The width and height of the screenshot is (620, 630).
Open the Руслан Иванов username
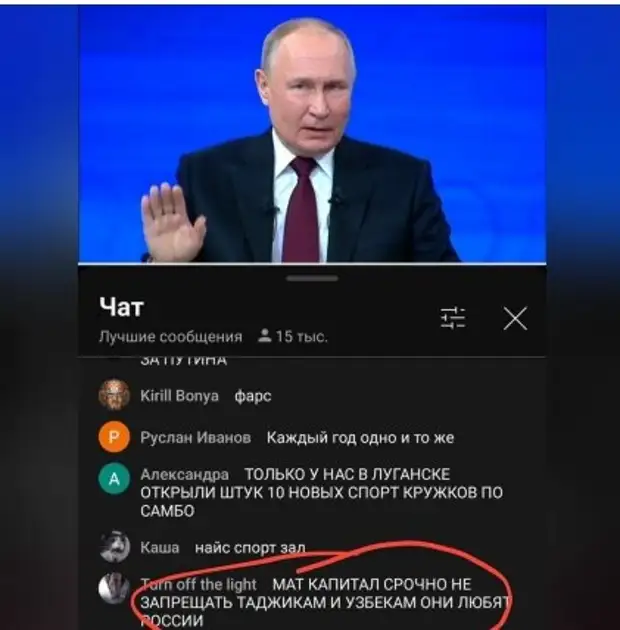click(196, 438)
